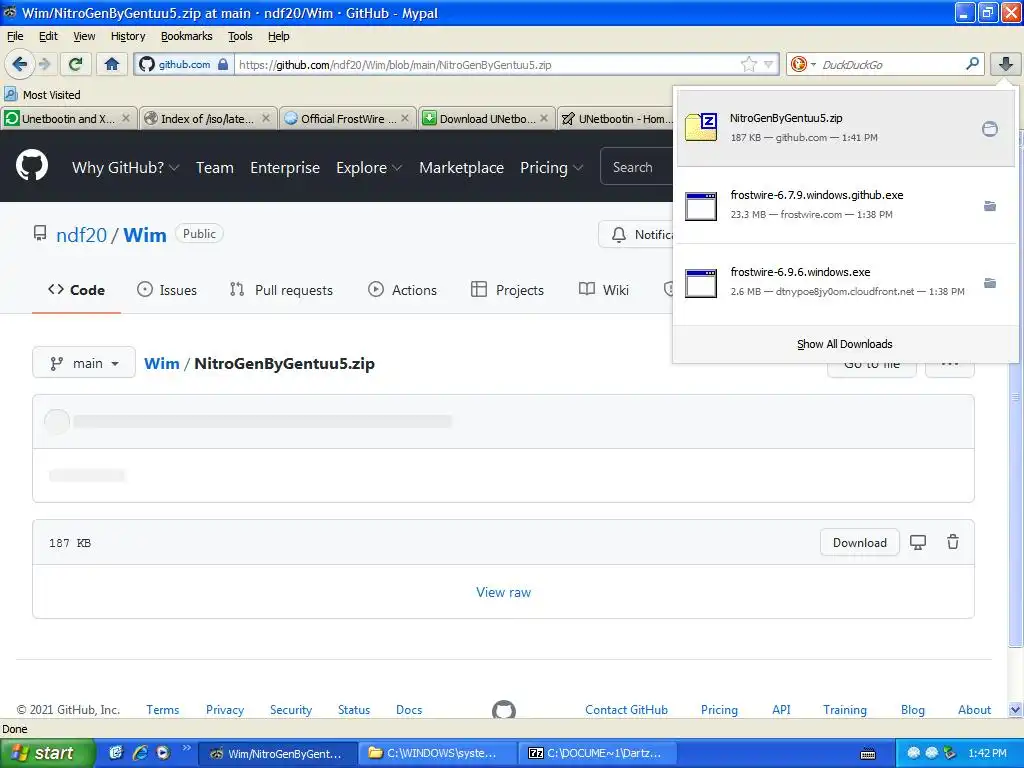1024x768 pixels.
Task: Go back with the browser back arrow
Action: click(x=20, y=64)
